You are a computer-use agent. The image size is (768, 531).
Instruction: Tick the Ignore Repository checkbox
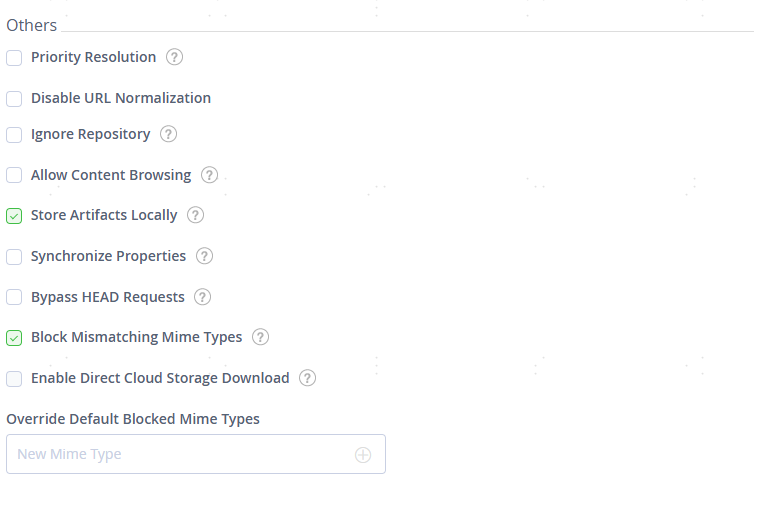tap(14, 135)
